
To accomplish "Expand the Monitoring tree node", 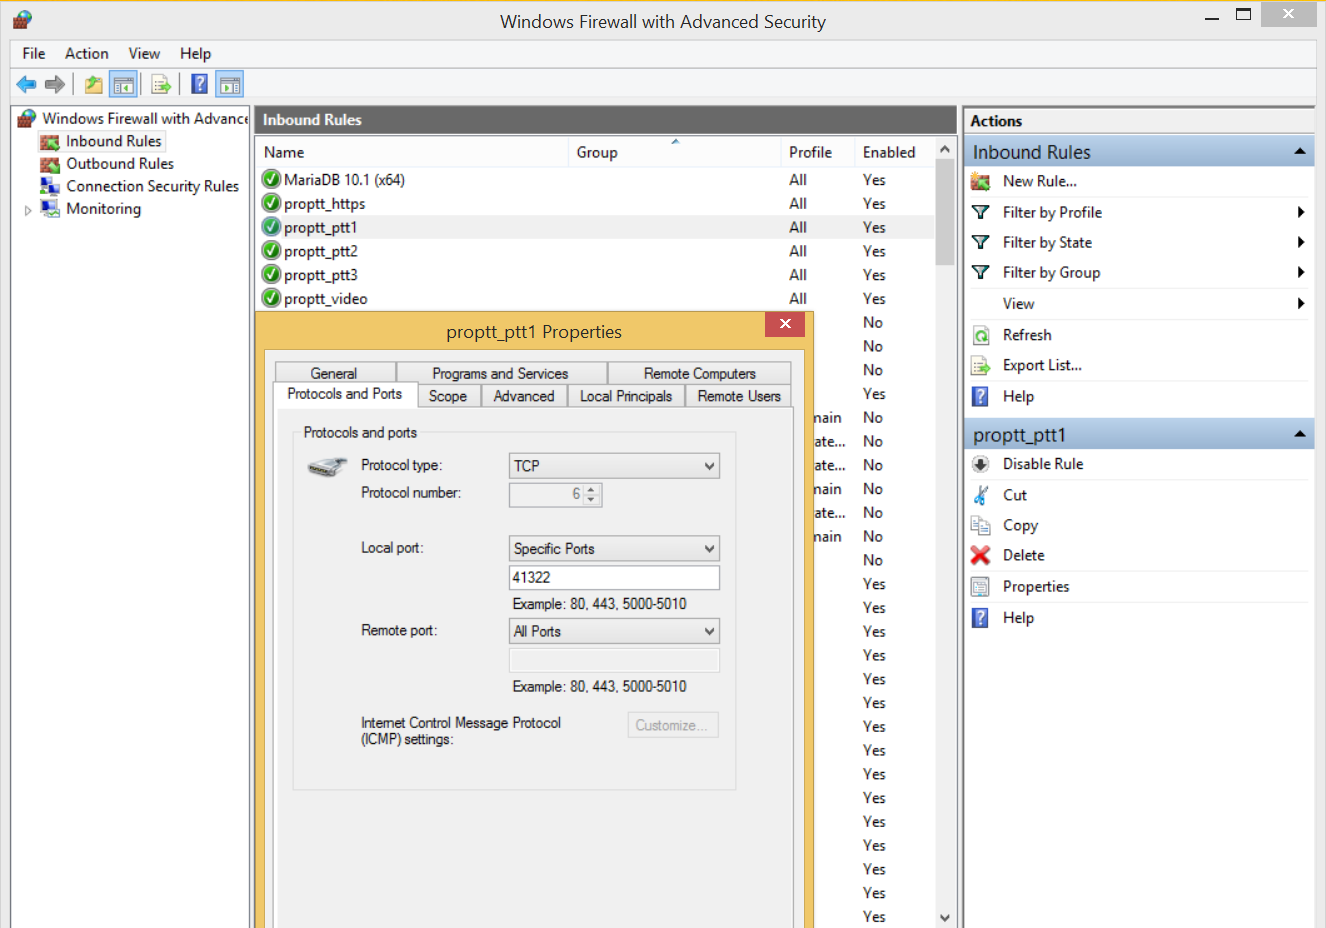I will pyautogui.click(x=28, y=210).
